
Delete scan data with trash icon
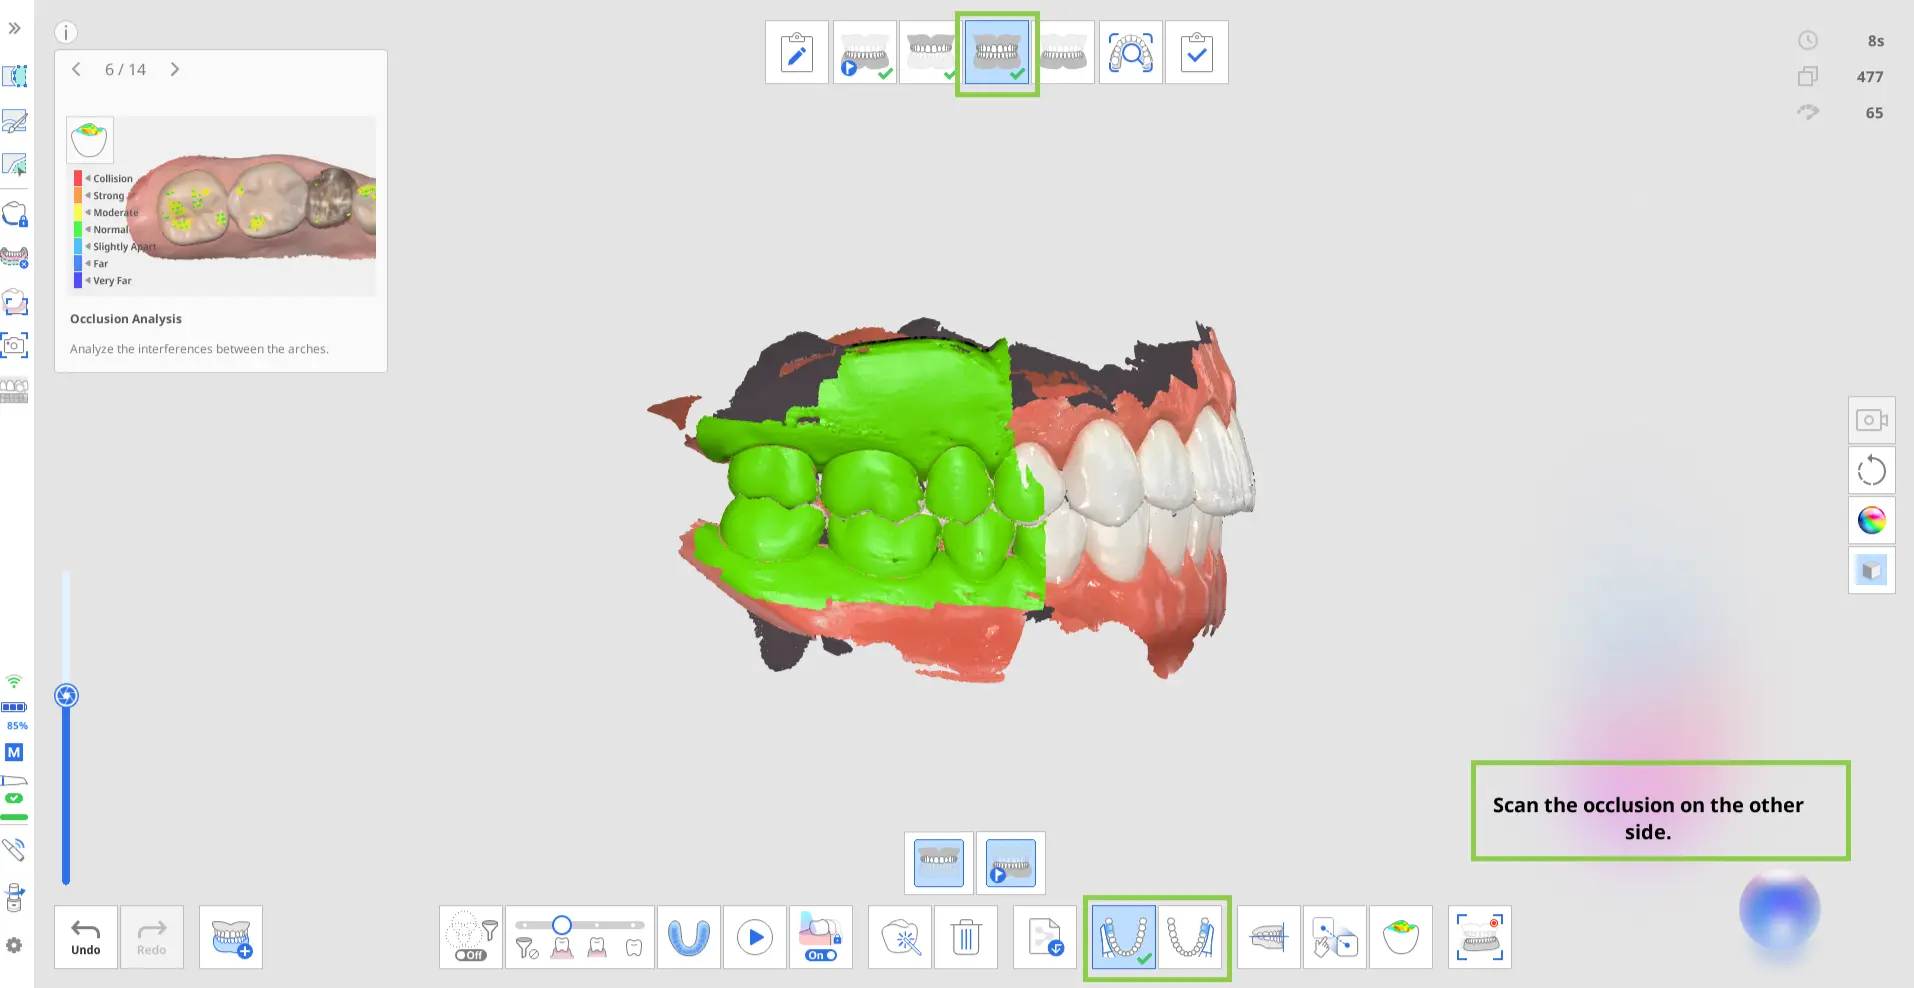[966, 938]
